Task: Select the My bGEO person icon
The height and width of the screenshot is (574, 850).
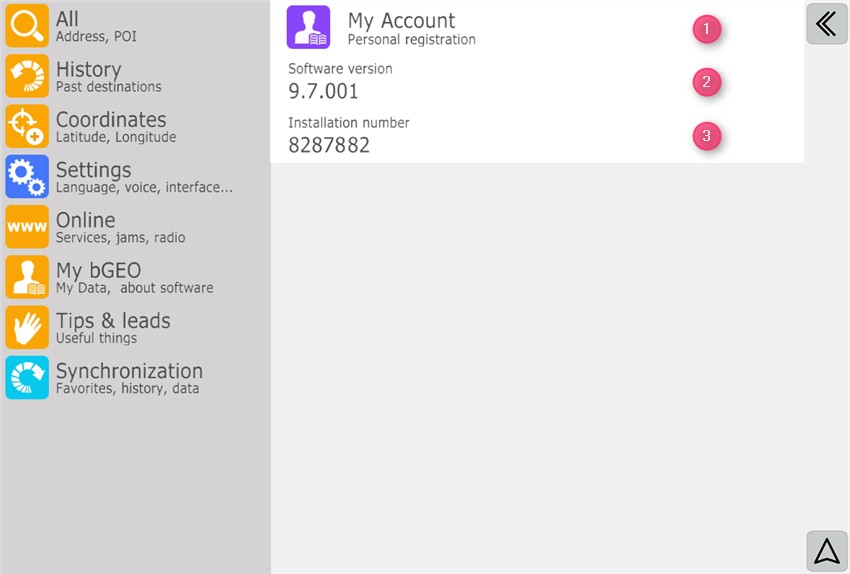Action: (x=27, y=277)
